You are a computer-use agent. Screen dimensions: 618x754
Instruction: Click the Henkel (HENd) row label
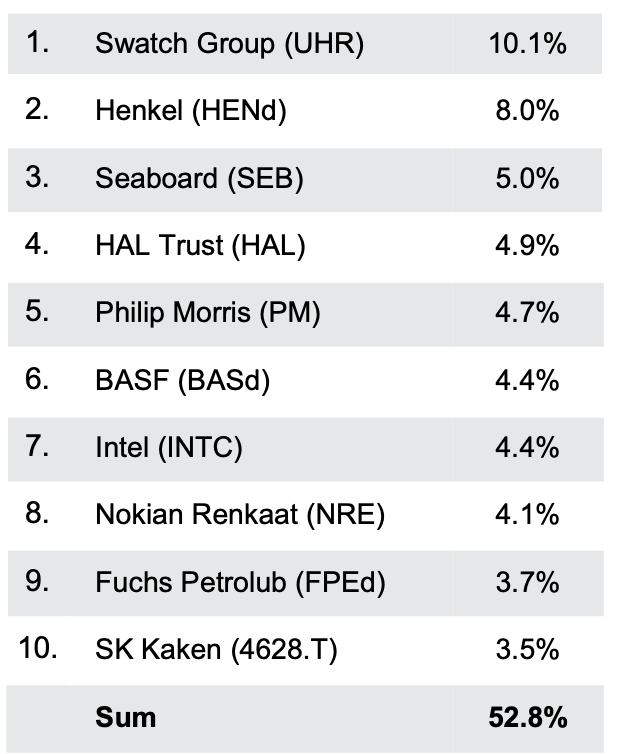tap(191, 111)
